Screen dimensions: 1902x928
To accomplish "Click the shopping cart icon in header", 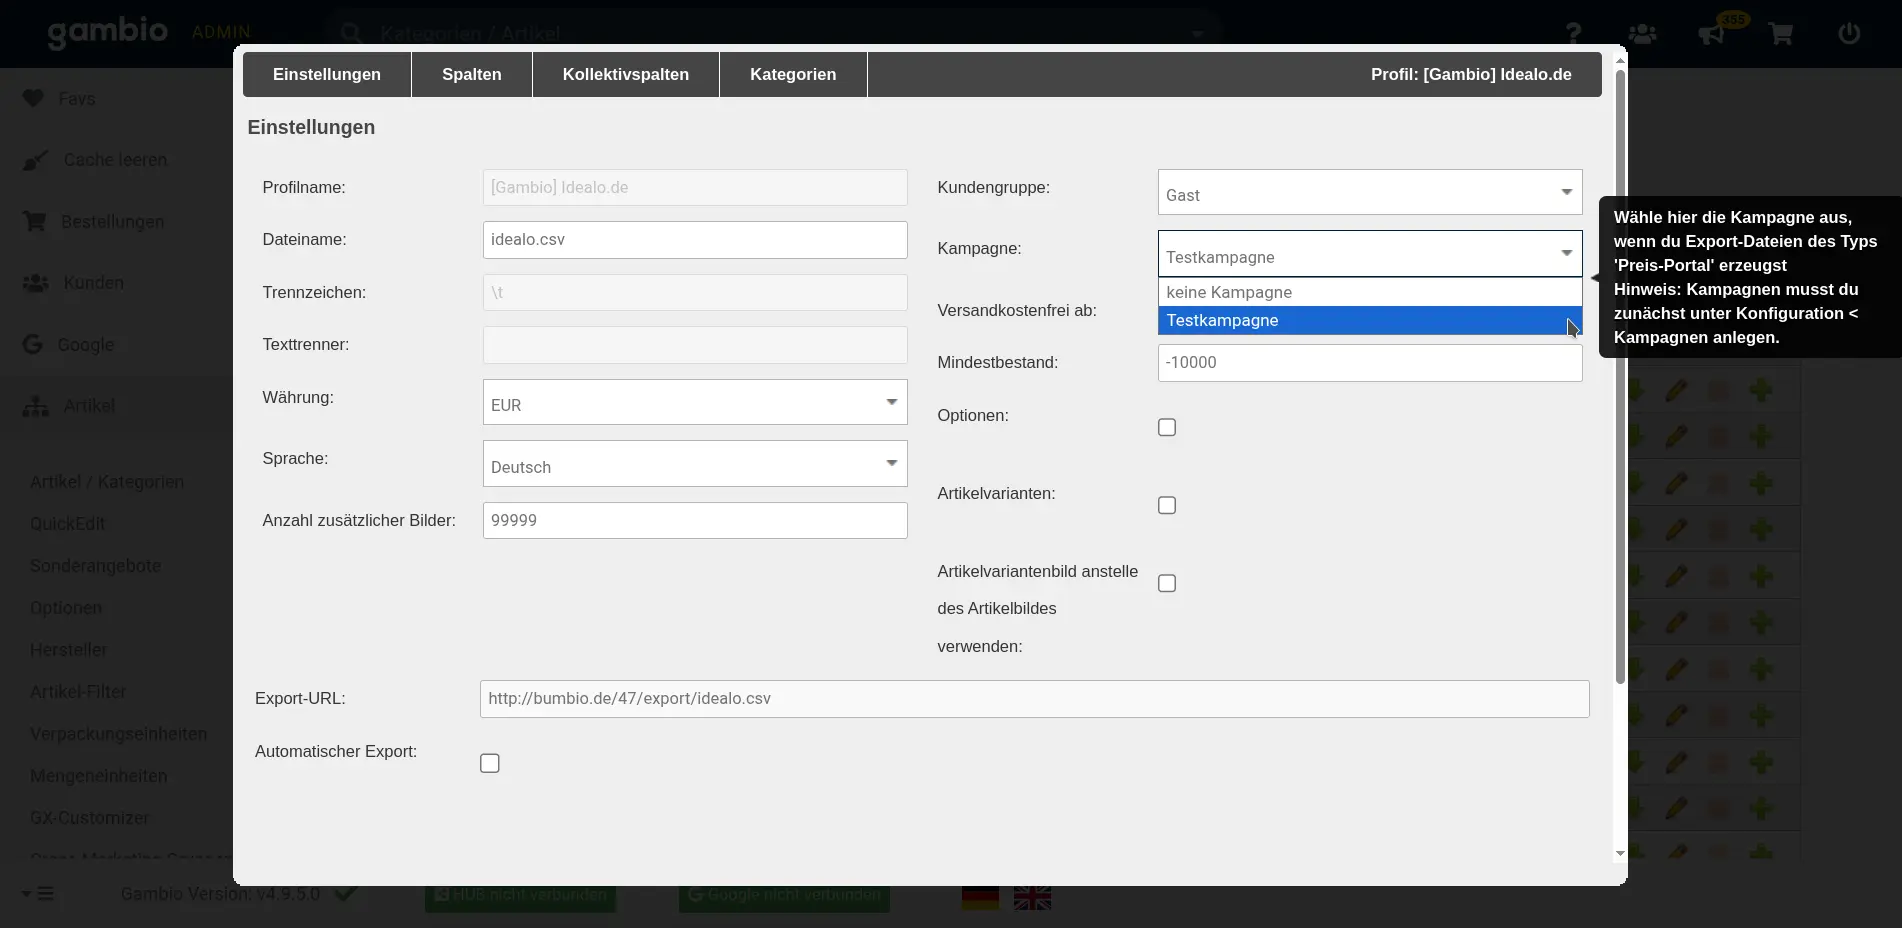I will [1780, 34].
